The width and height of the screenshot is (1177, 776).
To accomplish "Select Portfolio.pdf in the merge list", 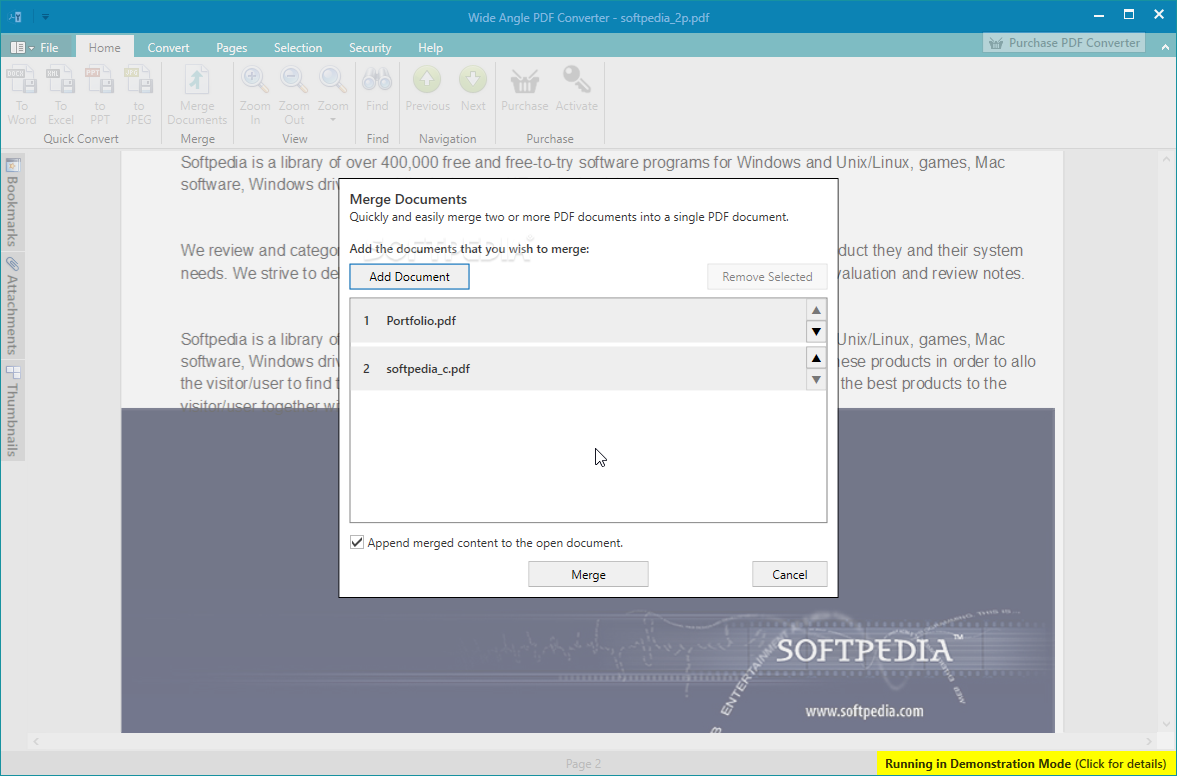I will click(x=578, y=320).
